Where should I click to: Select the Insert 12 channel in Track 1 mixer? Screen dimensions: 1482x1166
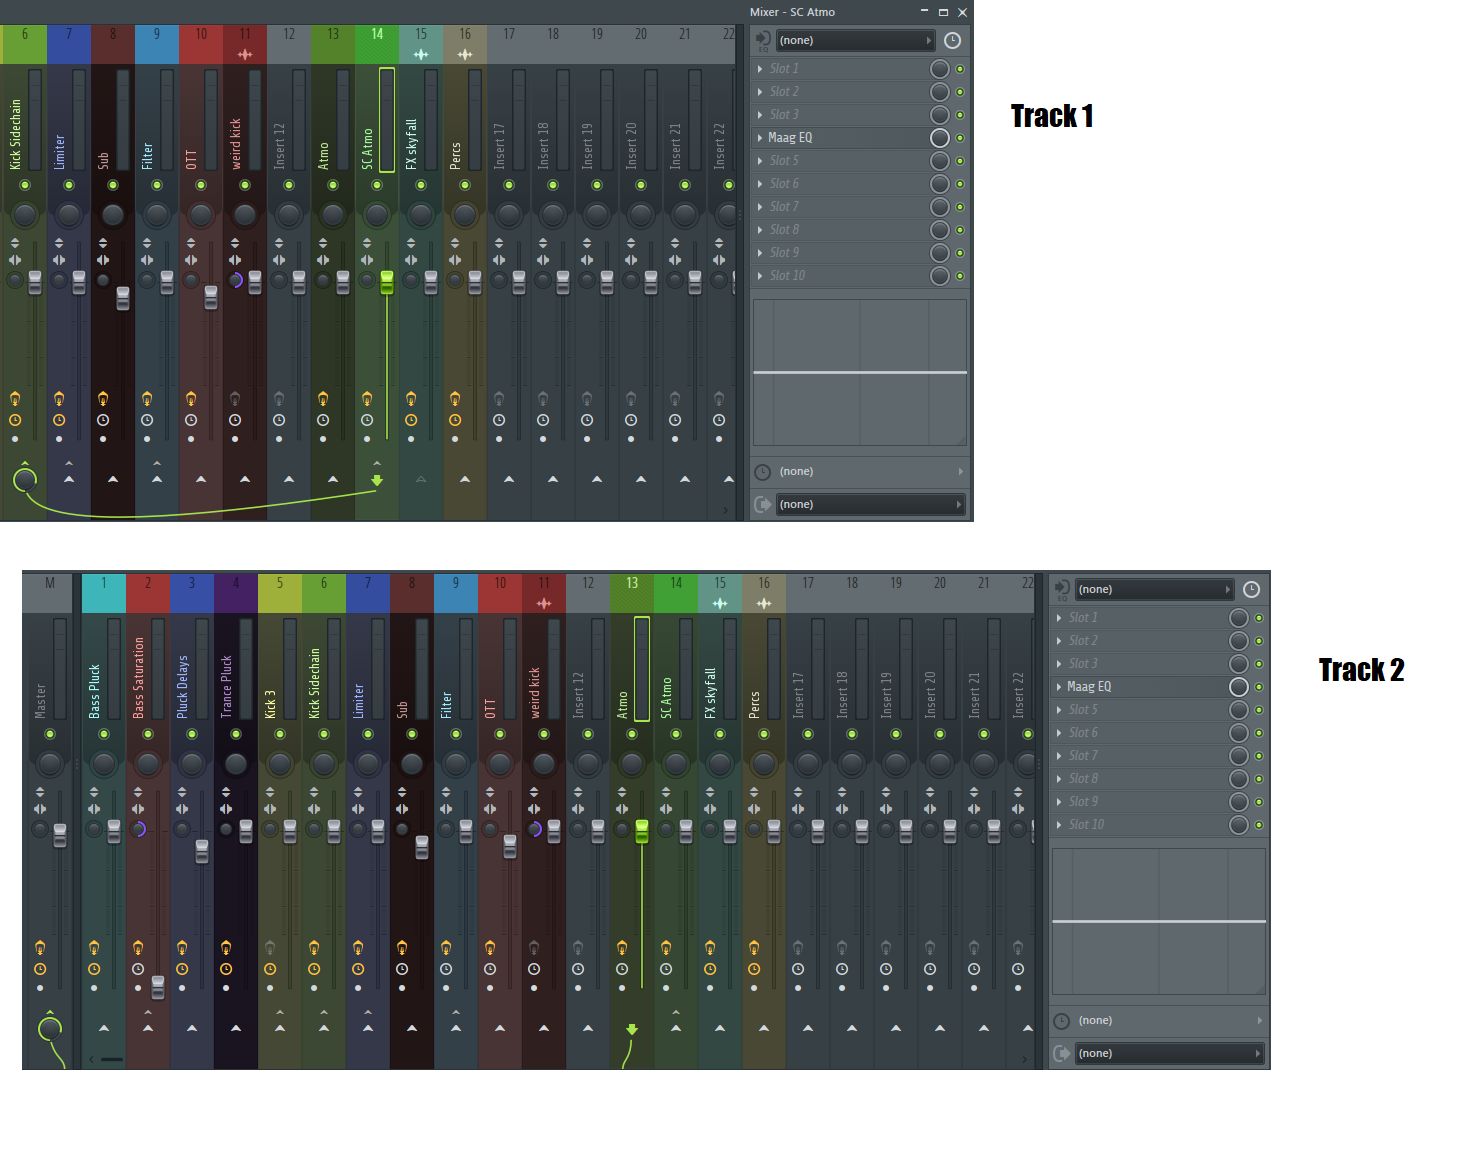pyautogui.click(x=279, y=145)
